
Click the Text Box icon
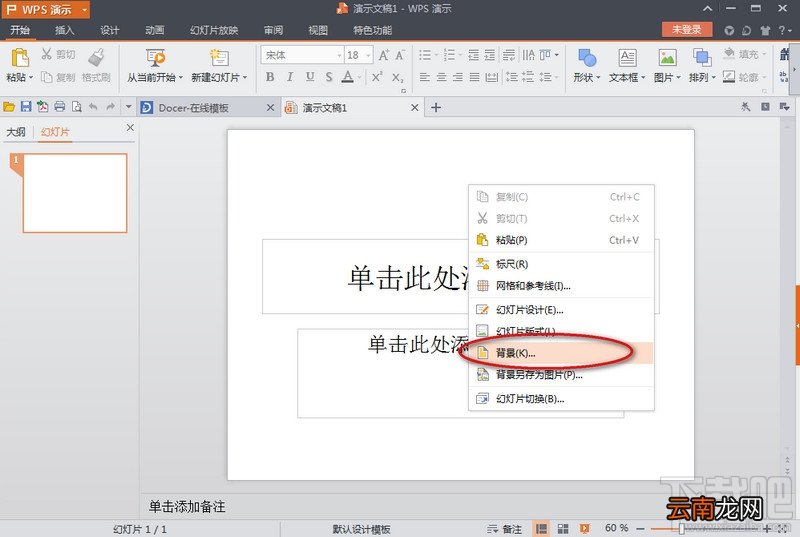[627, 58]
